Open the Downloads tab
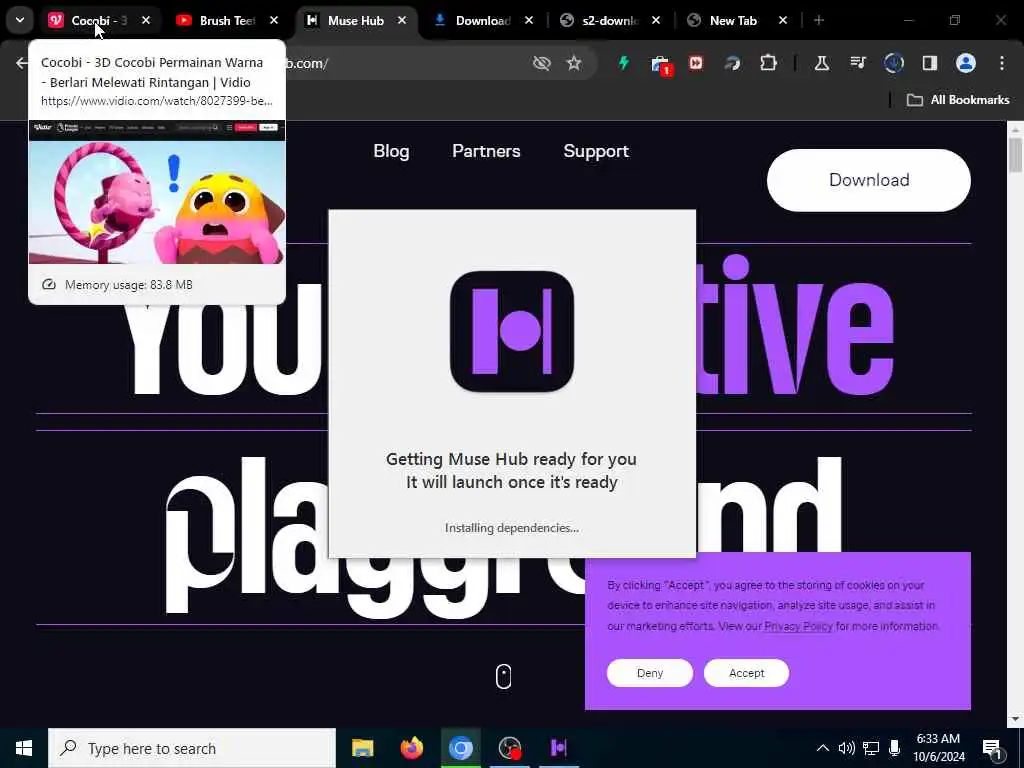 point(483,21)
